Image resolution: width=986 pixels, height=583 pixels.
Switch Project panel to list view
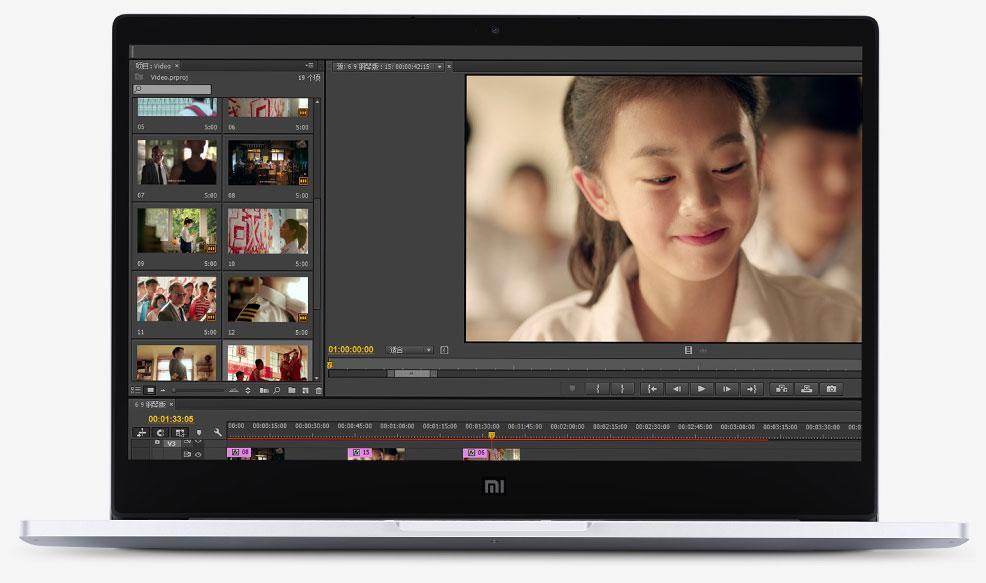coord(136,390)
